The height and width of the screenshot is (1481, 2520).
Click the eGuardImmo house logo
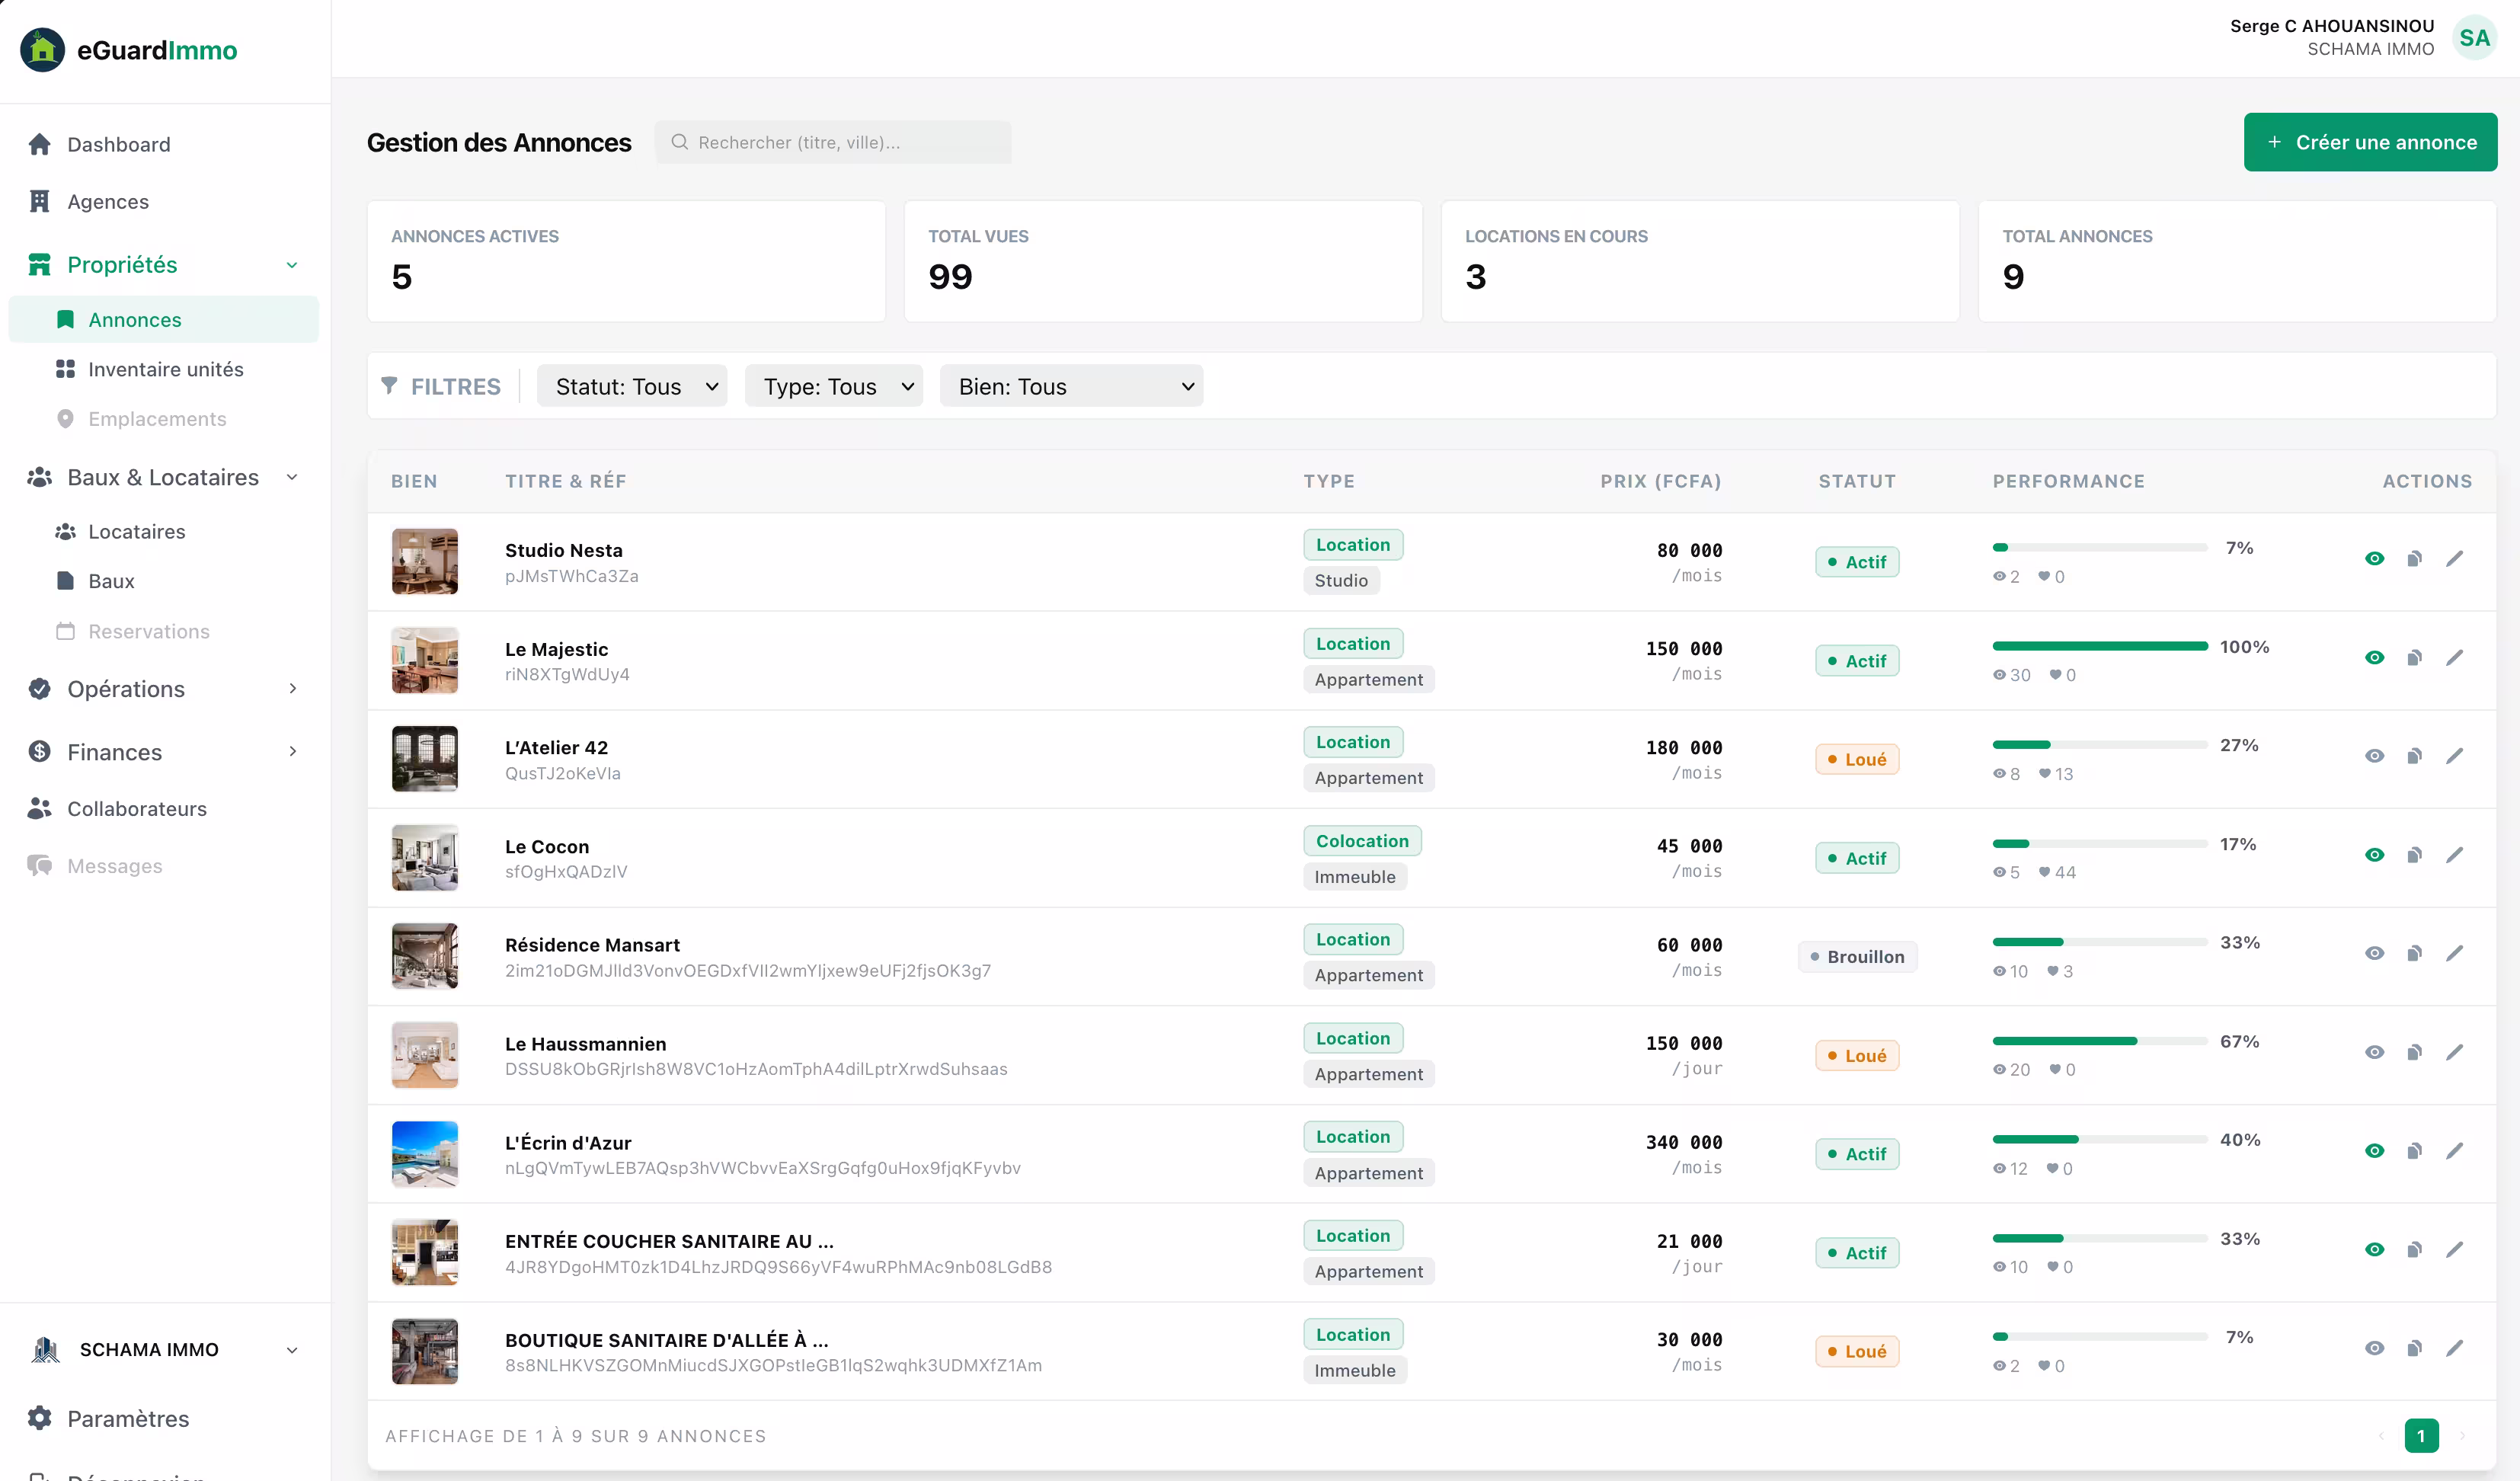[x=42, y=50]
